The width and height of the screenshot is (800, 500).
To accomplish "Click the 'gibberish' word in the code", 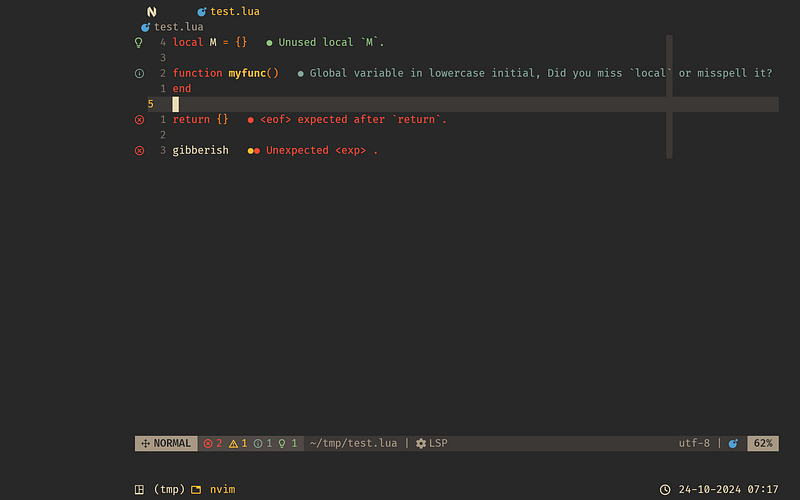I will [x=201, y=150].
